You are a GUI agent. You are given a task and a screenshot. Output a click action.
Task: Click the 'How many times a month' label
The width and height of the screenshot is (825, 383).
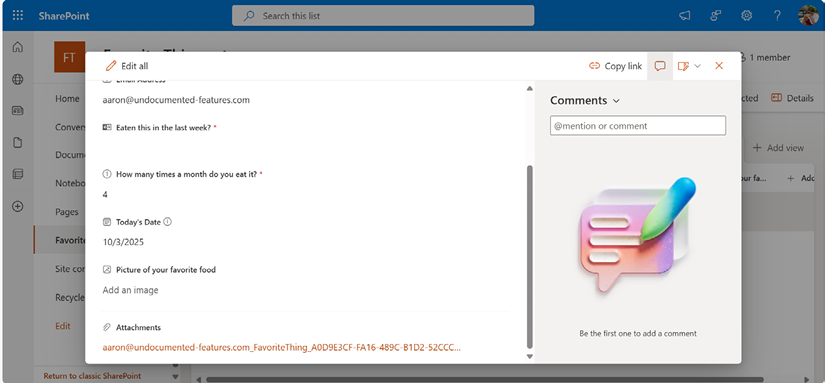186,174
